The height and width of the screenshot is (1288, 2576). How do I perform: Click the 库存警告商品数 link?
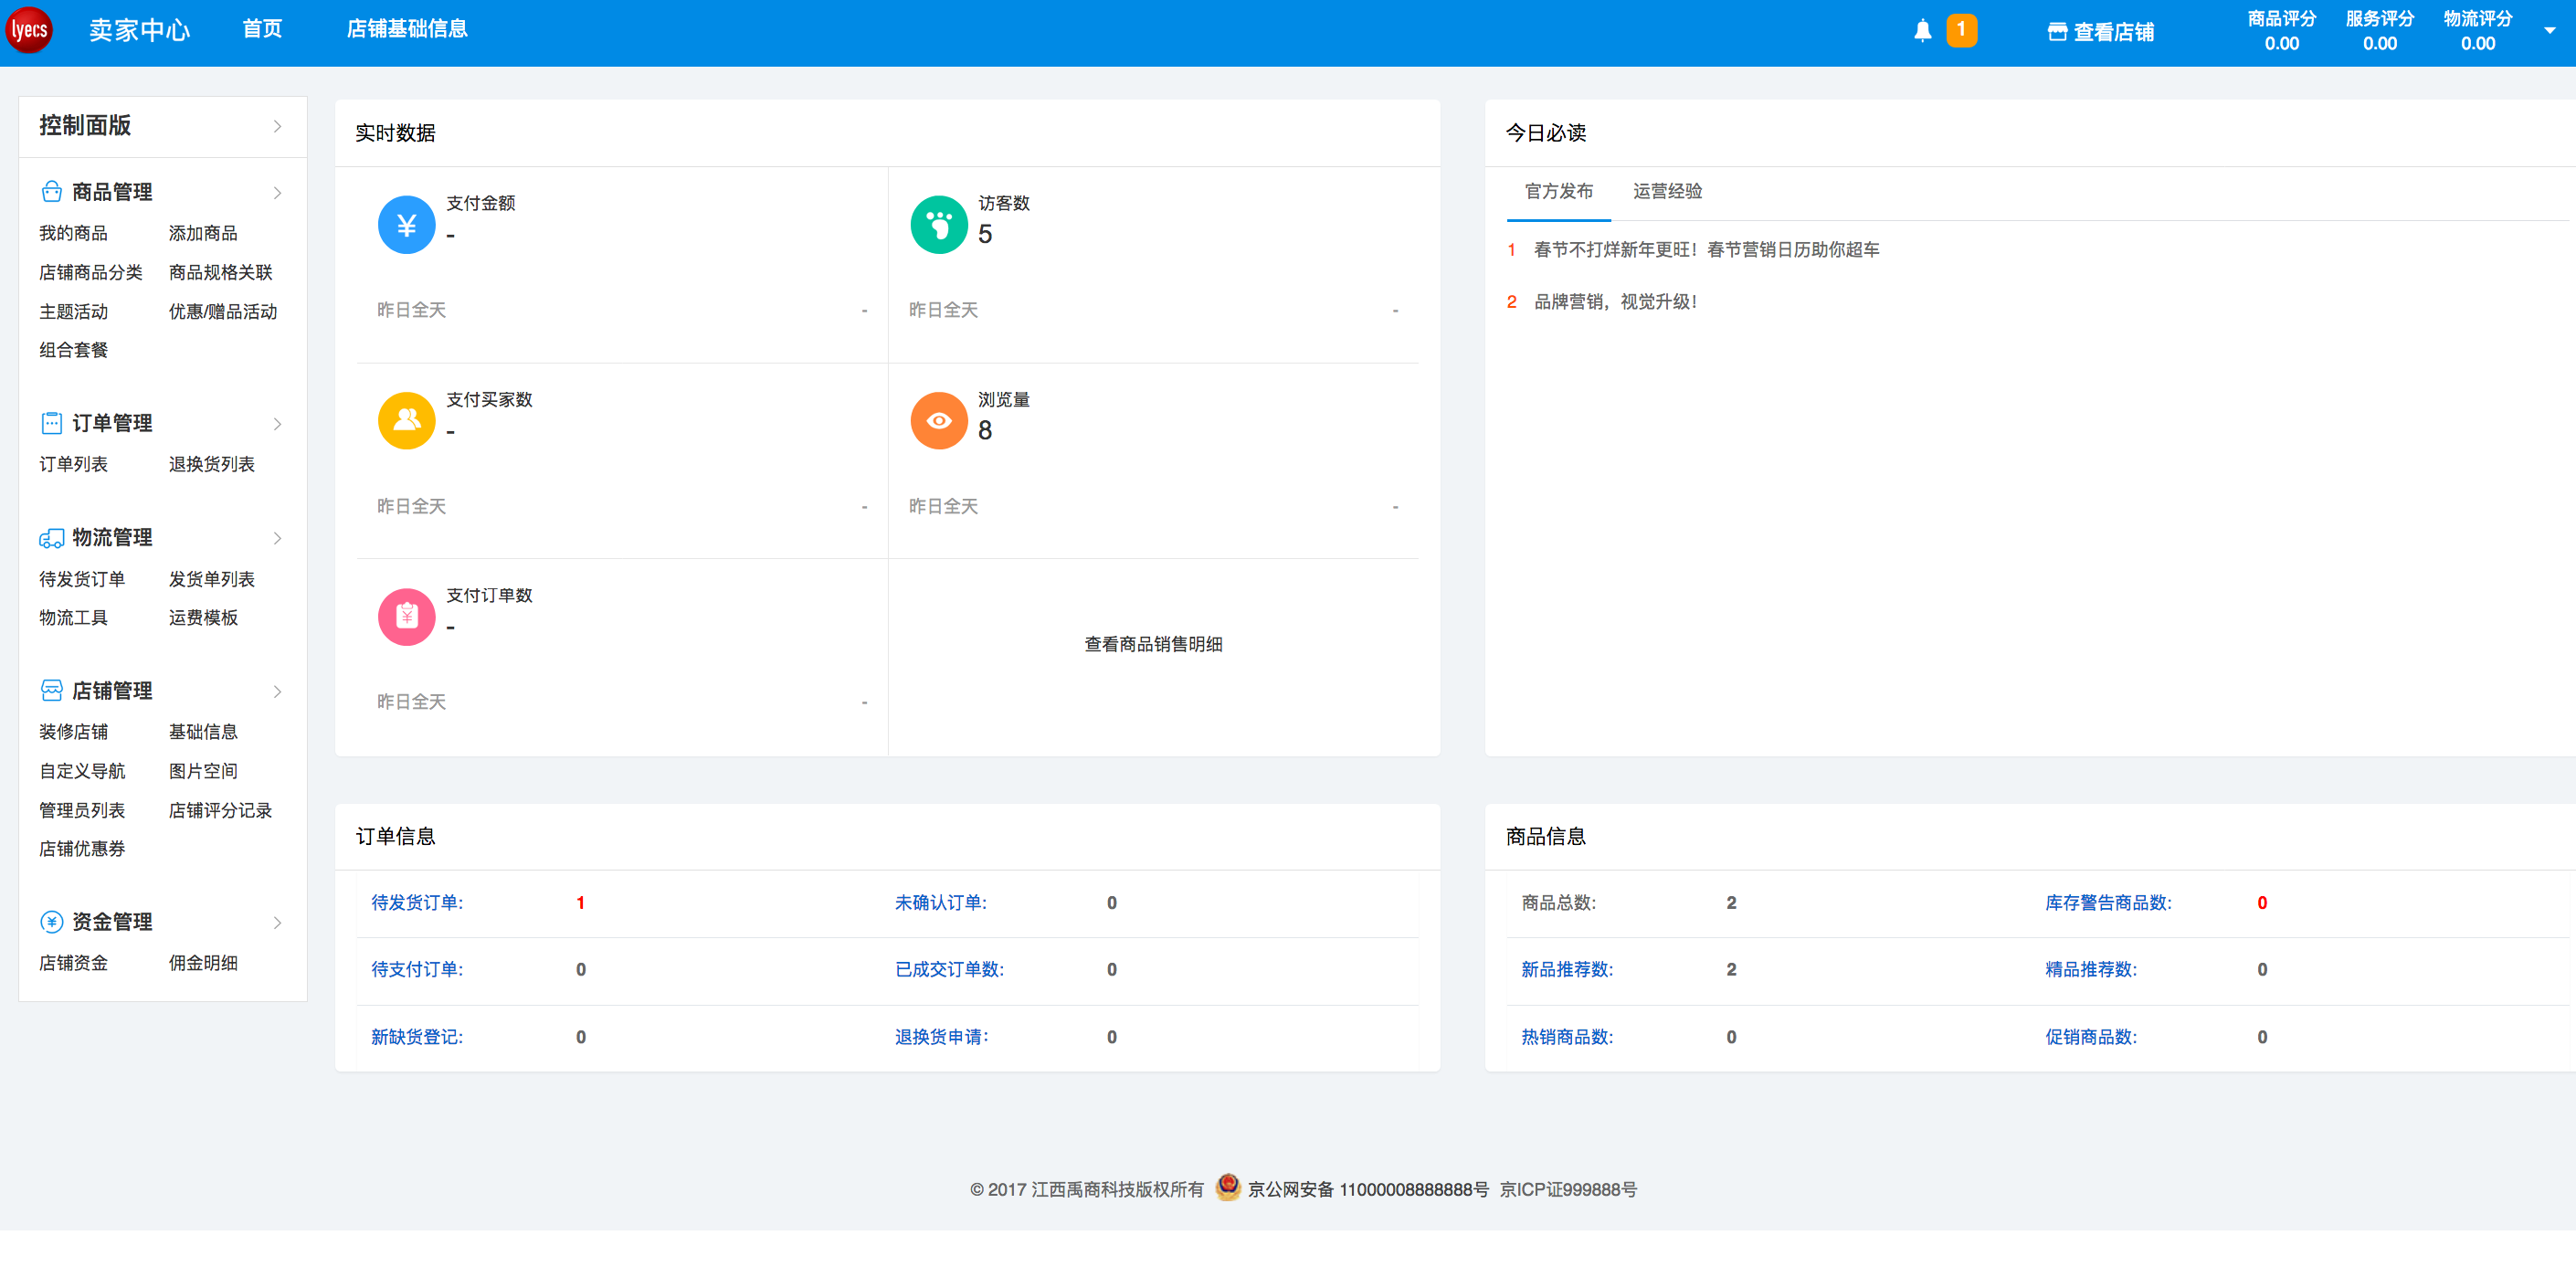[2108, 902]
